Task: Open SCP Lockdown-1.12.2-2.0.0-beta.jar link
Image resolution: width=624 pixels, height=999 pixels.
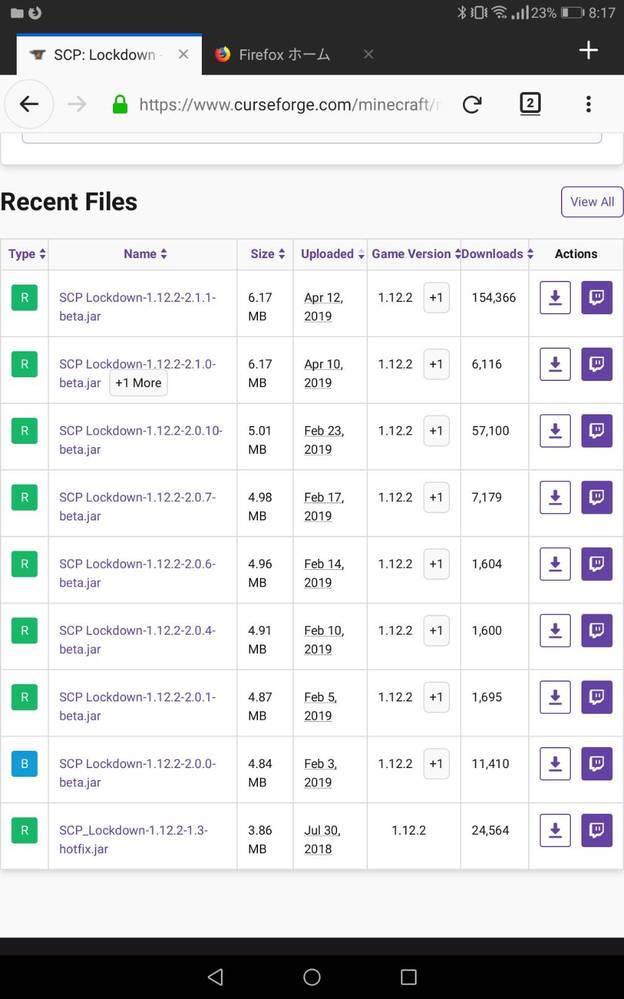Action: pyautogui.click(x=137, y=772)
